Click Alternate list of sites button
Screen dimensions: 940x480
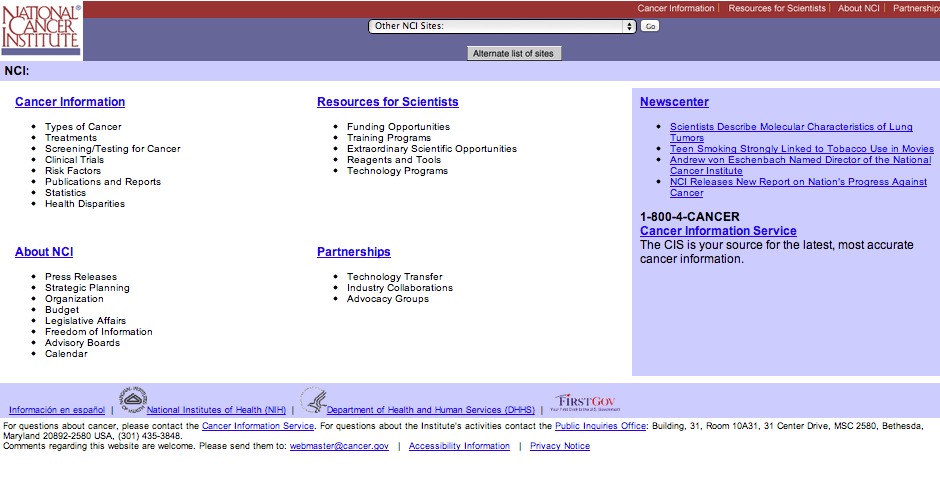tap(514, 53)
